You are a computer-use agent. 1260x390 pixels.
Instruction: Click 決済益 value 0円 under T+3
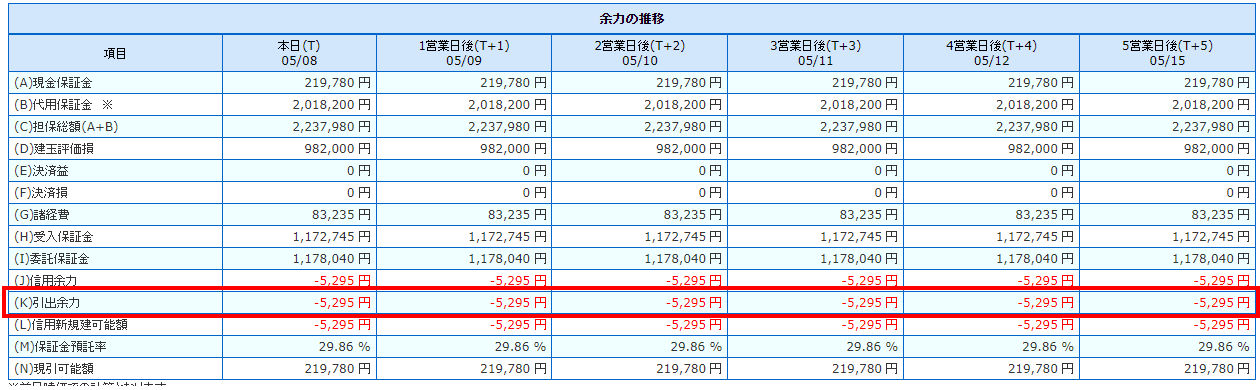coord(886,170)
